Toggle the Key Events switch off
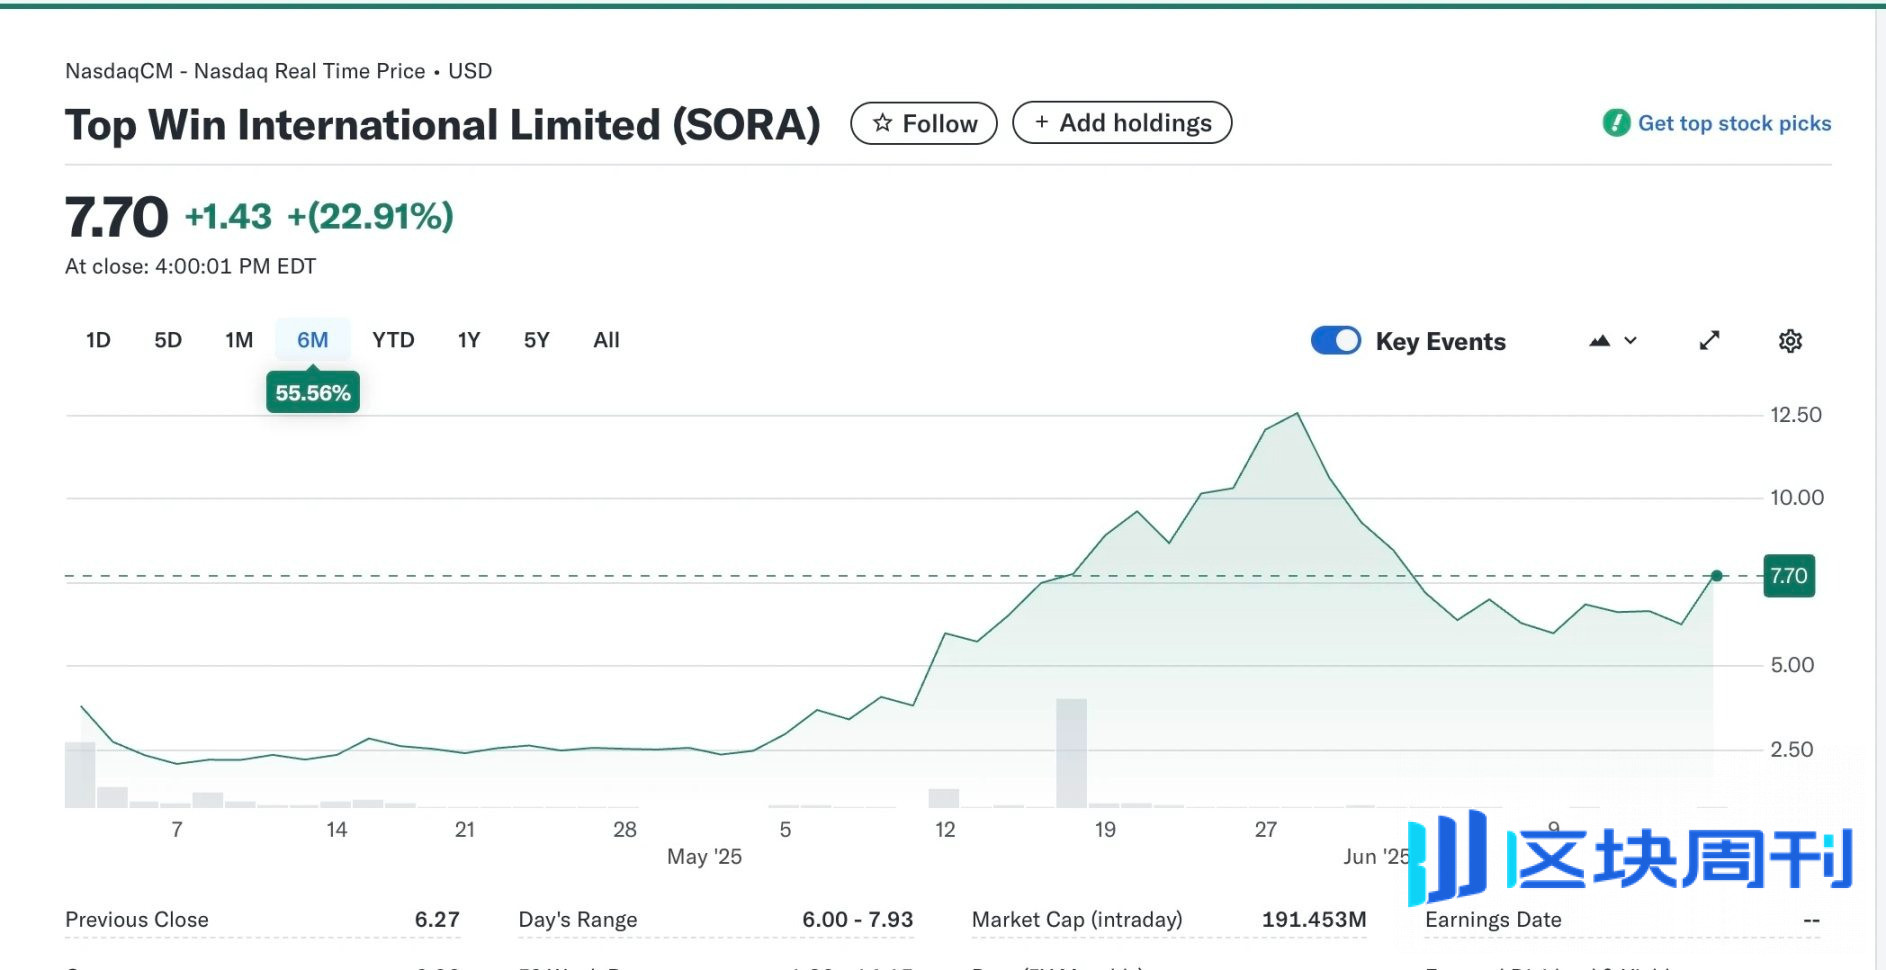Screen dimensions: 1886x970 tap(1336, 341)
